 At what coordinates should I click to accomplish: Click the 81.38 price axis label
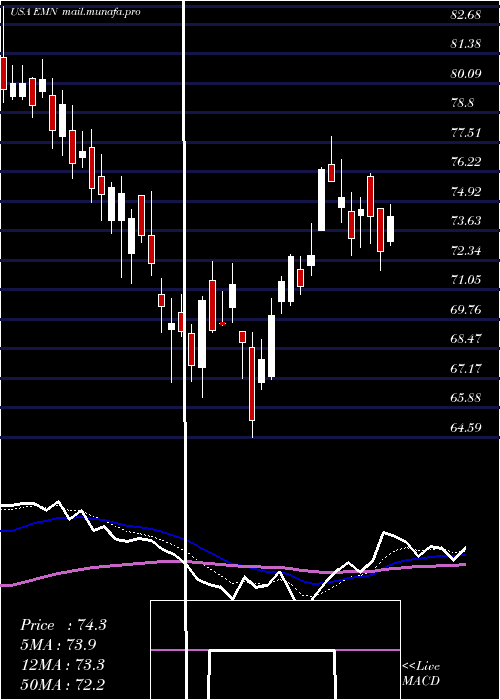click(x=466, y=44)
